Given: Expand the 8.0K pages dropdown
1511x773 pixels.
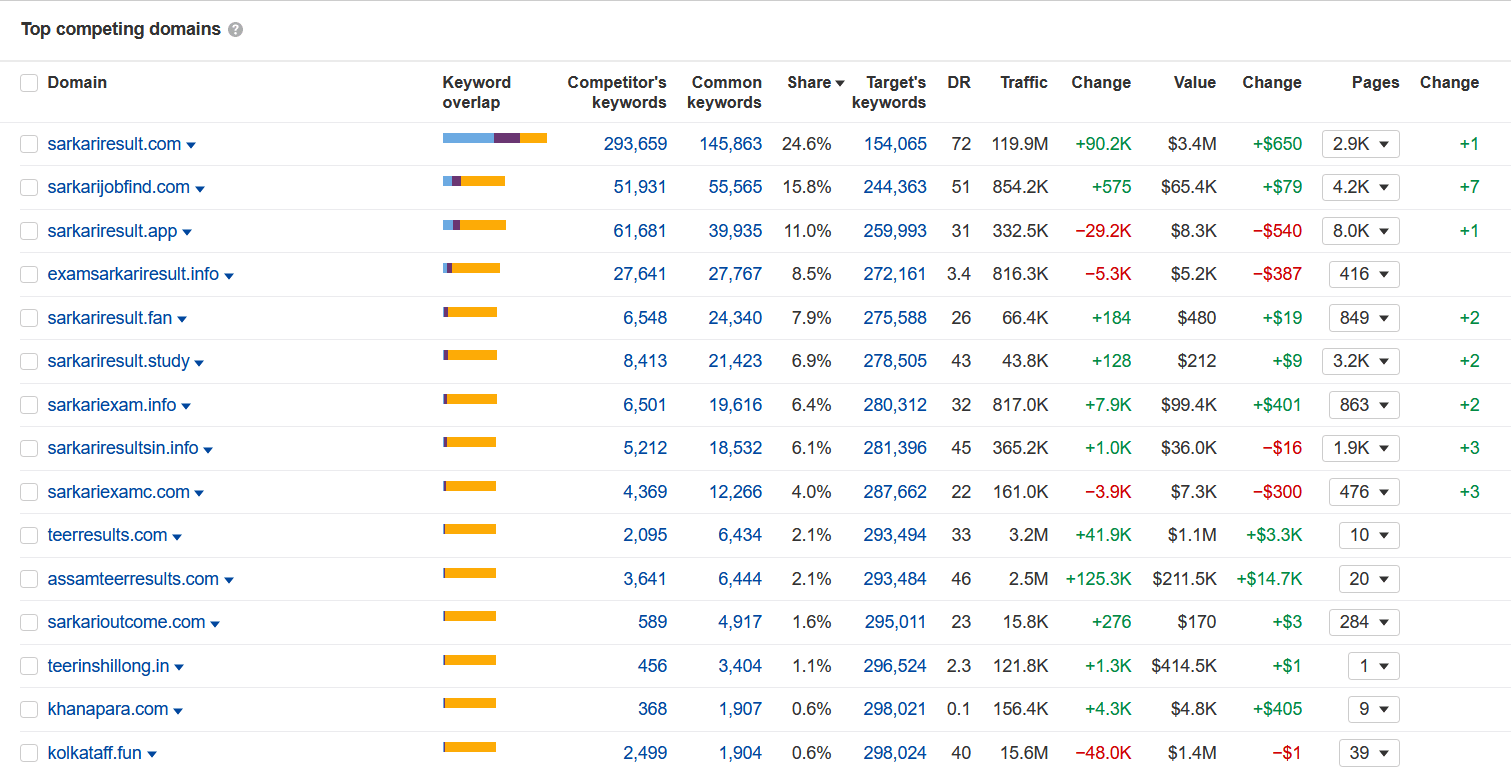Looking at the screenshot, I should point(1360,231).
